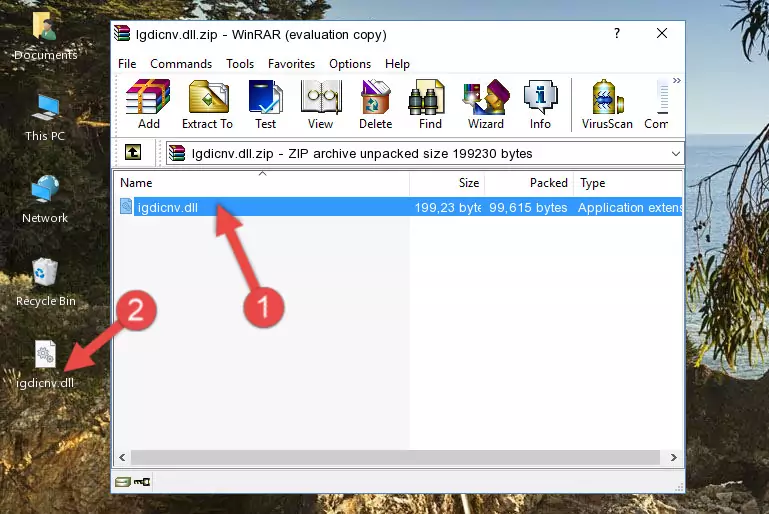Click the Extract To toolbar icon

point(207,104)
